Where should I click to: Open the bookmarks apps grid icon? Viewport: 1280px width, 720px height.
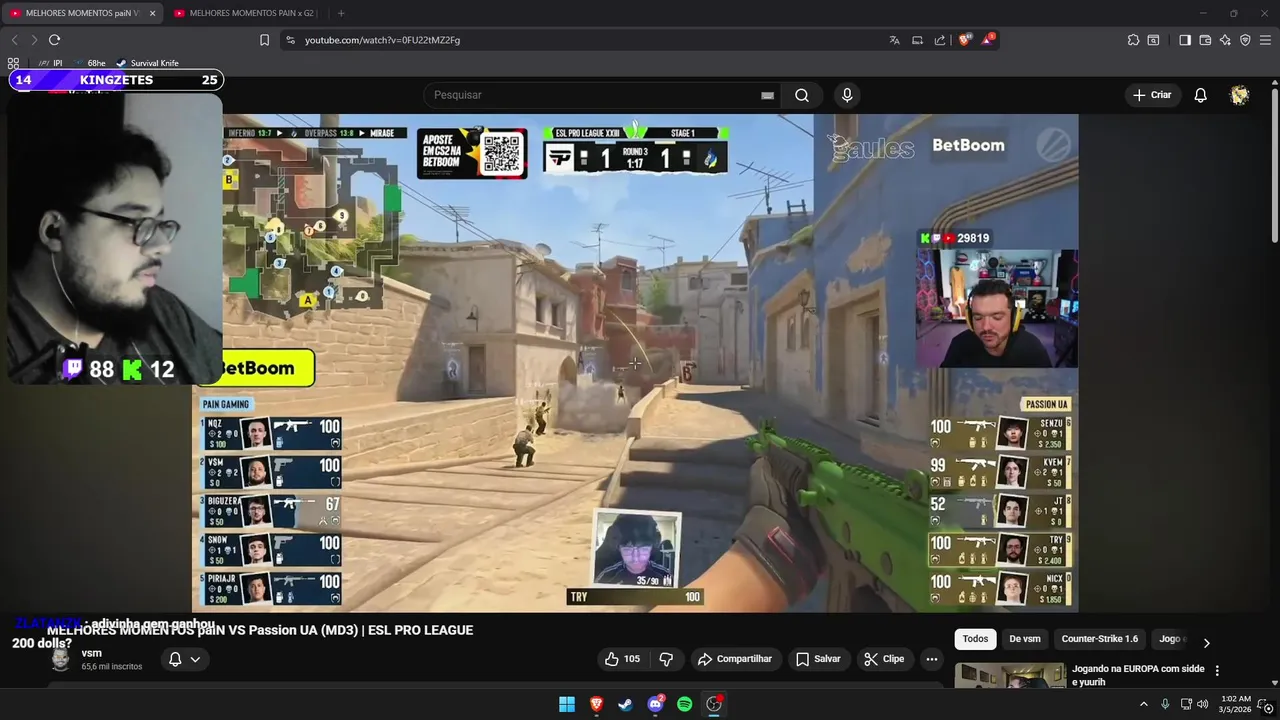pyautogui.click(x=13, y=63)
